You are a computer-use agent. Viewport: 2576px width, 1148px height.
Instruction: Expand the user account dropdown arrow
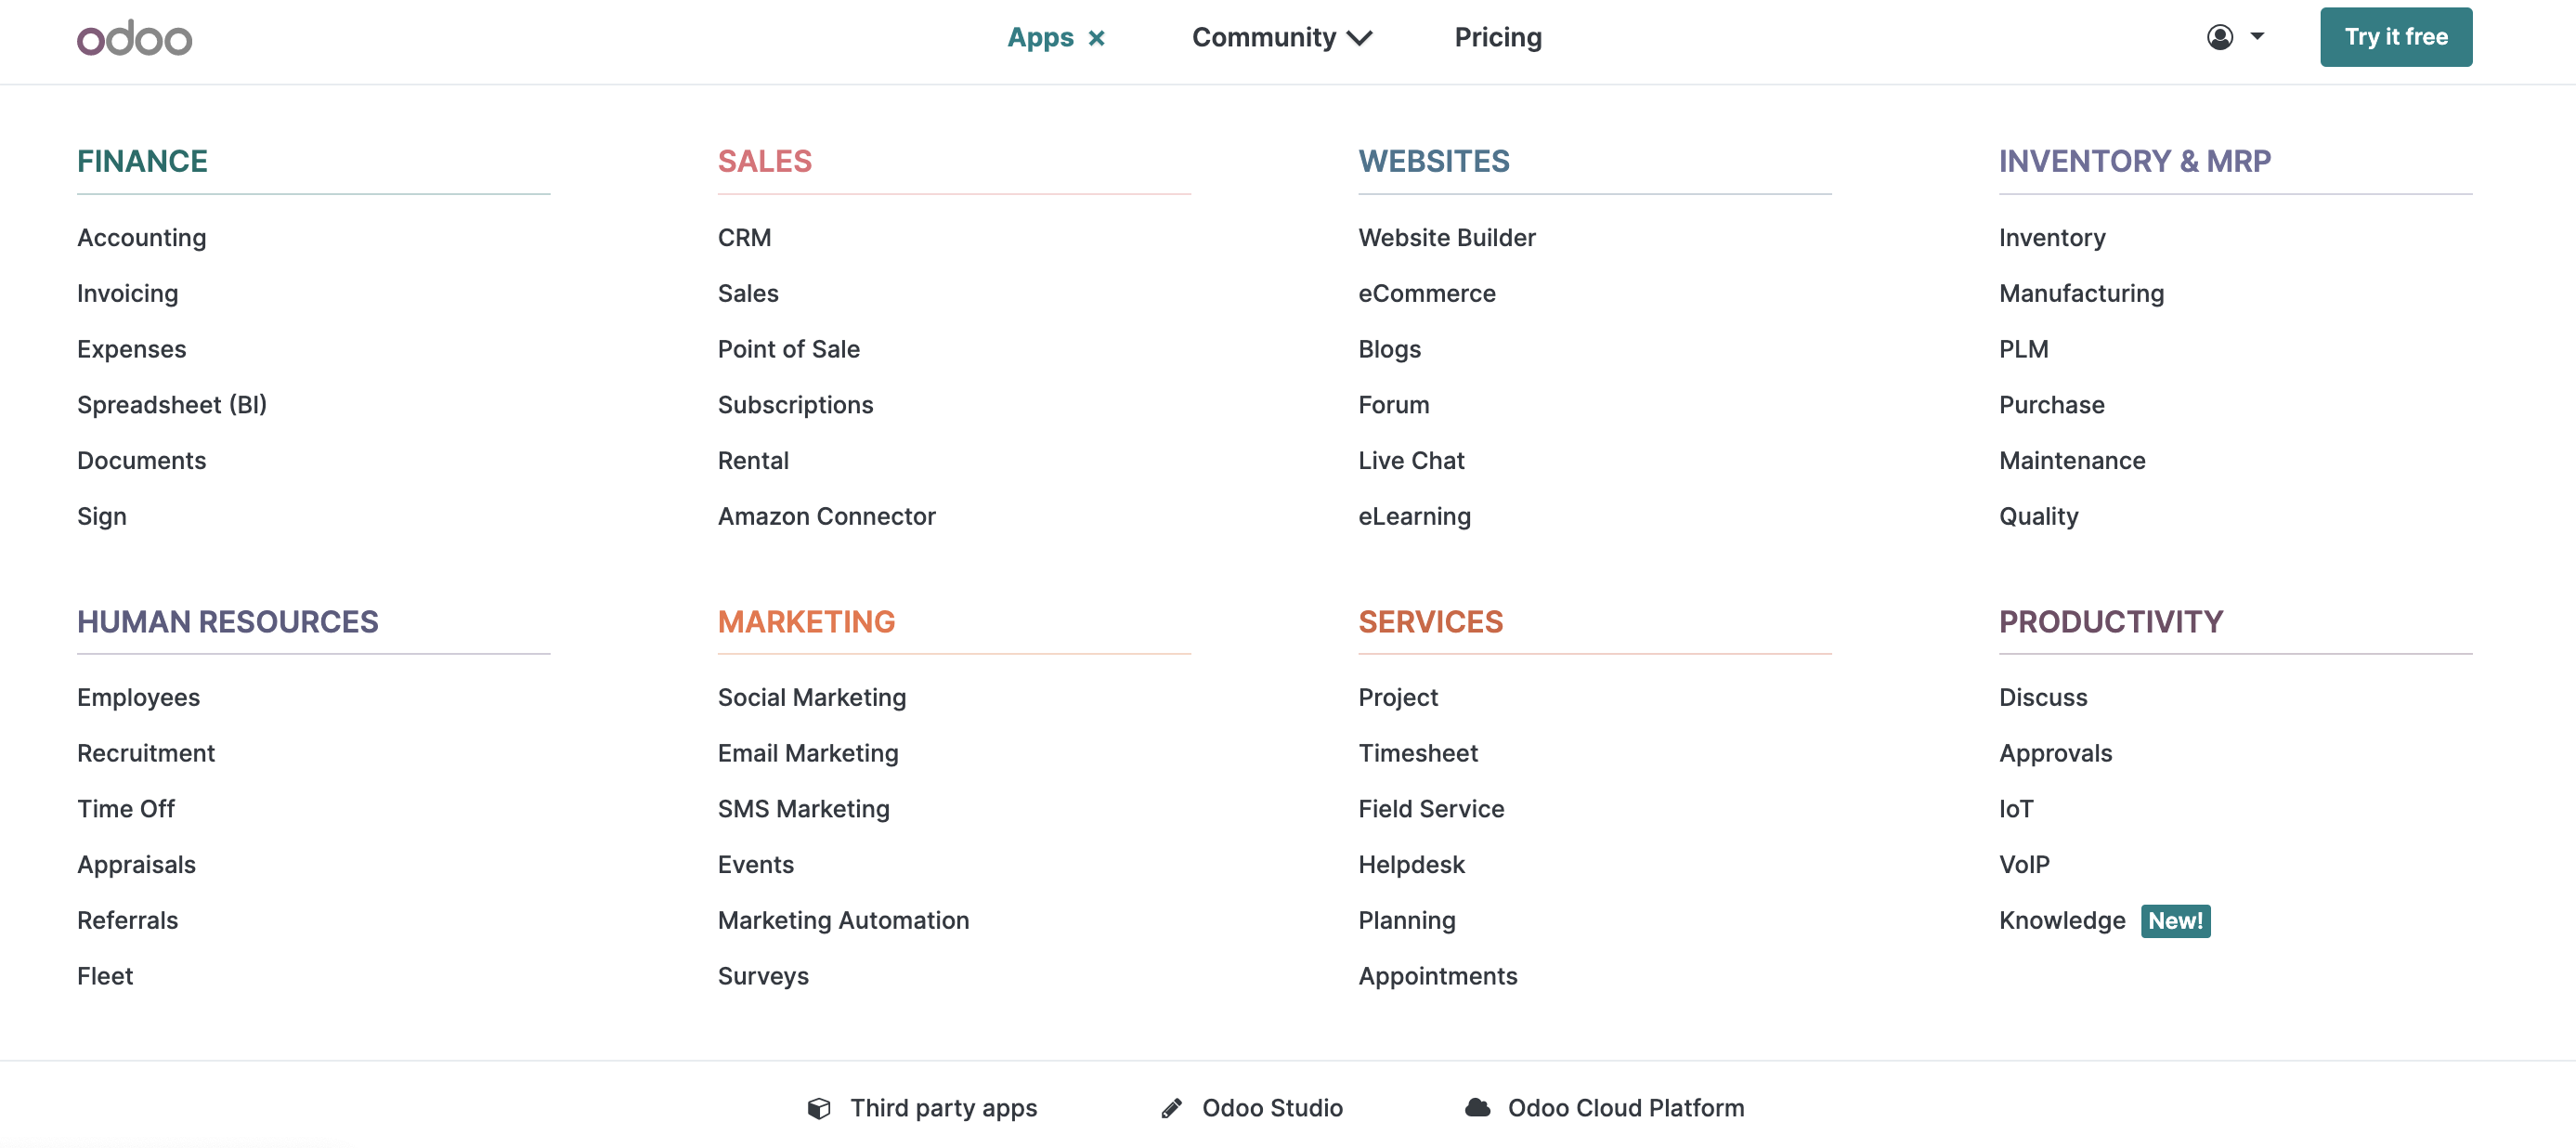click(2257, 37)
